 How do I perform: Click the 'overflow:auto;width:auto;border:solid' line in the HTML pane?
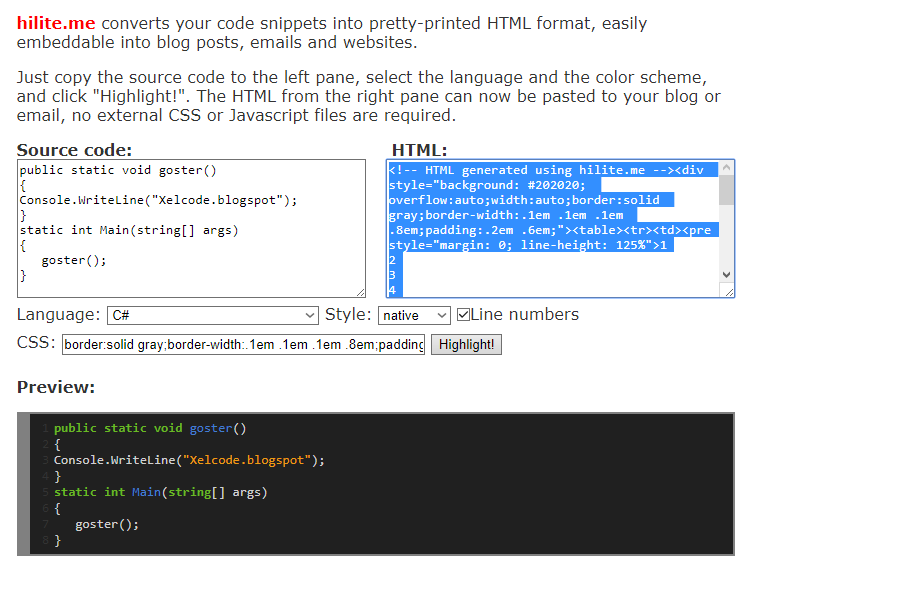click(524, 200)
